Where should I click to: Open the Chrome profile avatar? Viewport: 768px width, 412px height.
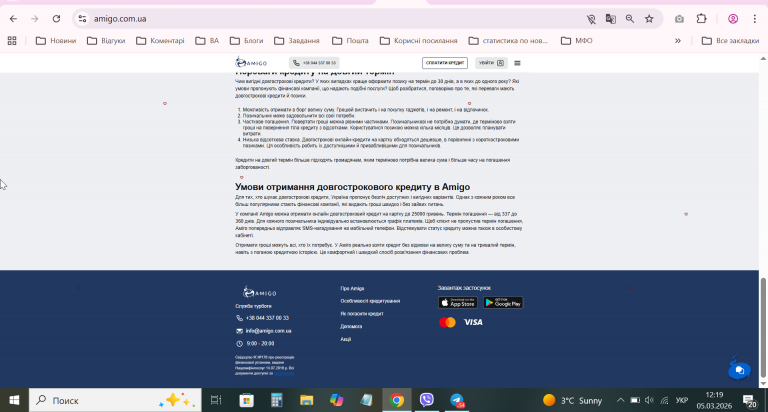pyautogui.click(x=733, y=19)
